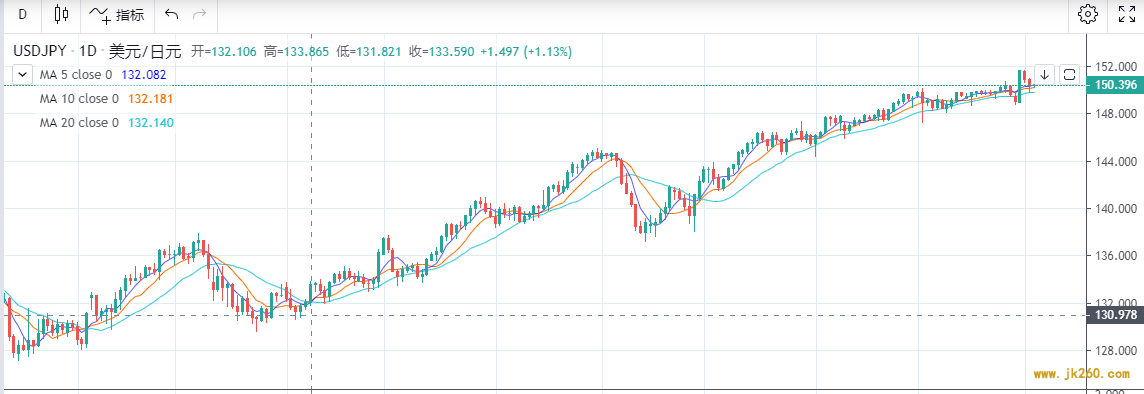1144x394 pixels.
Task: Click the 144.000 price axis label
Action: click(x=1116, y=161)
